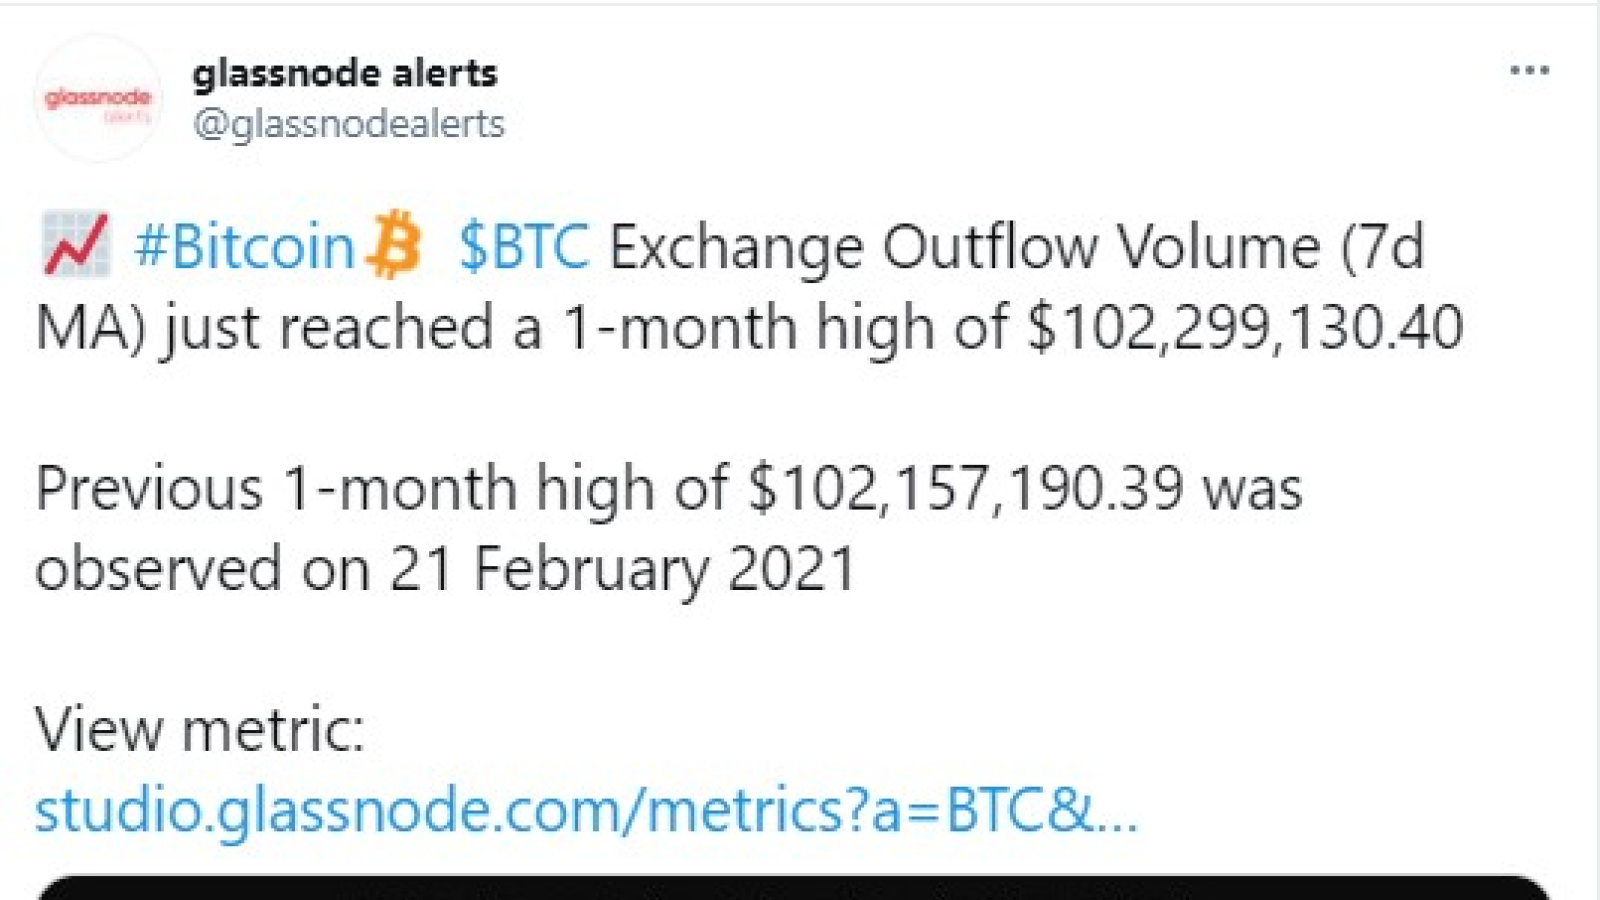Click the @glassnodealerts handle
Viewport: 1600px width, 900px height.
[349, 124]
